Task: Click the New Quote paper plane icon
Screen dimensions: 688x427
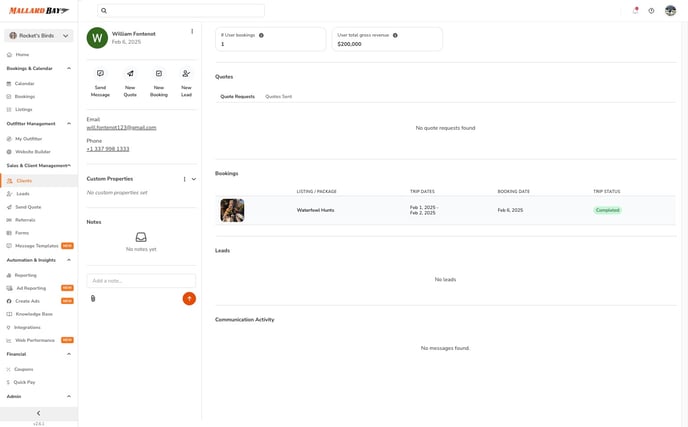Action: tap(130, 74)
